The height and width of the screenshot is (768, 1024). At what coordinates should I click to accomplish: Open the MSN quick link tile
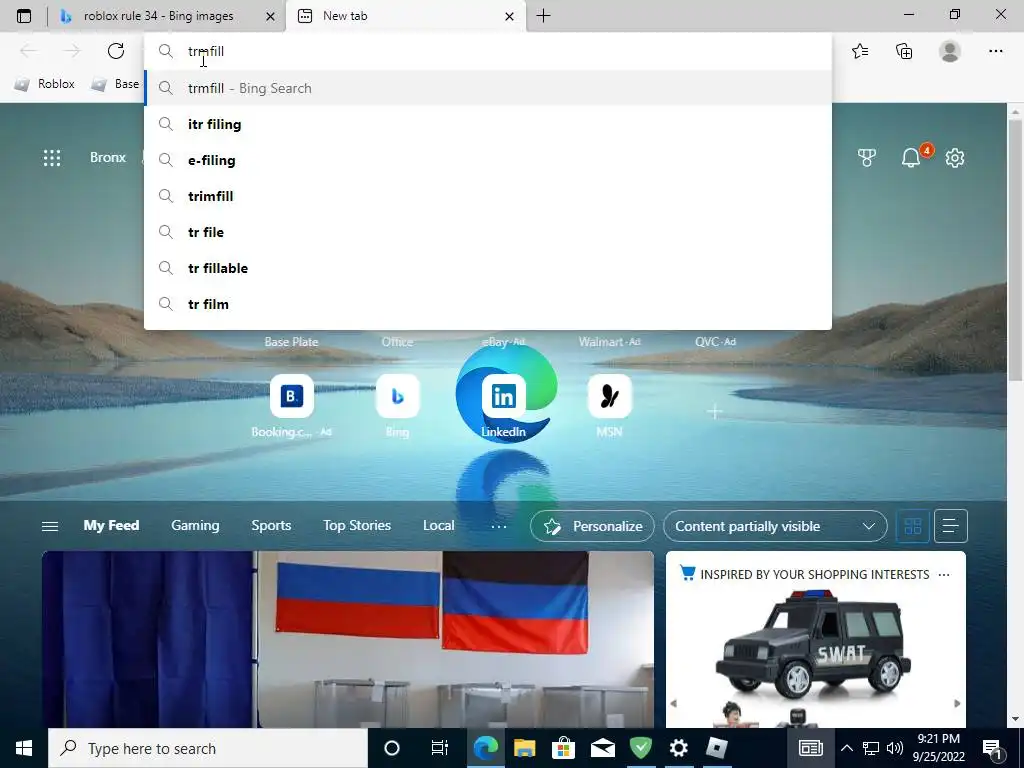pyautogui.click(x=609, y=396)
